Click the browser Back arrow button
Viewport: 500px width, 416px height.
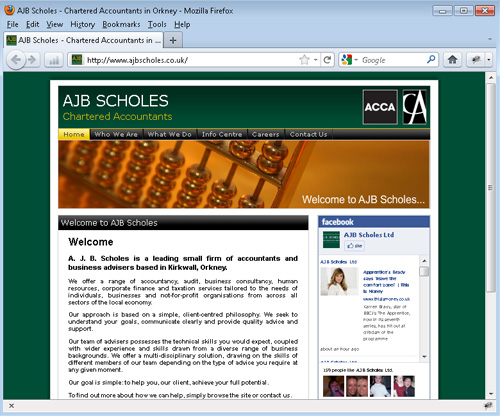tap(16, 60)
